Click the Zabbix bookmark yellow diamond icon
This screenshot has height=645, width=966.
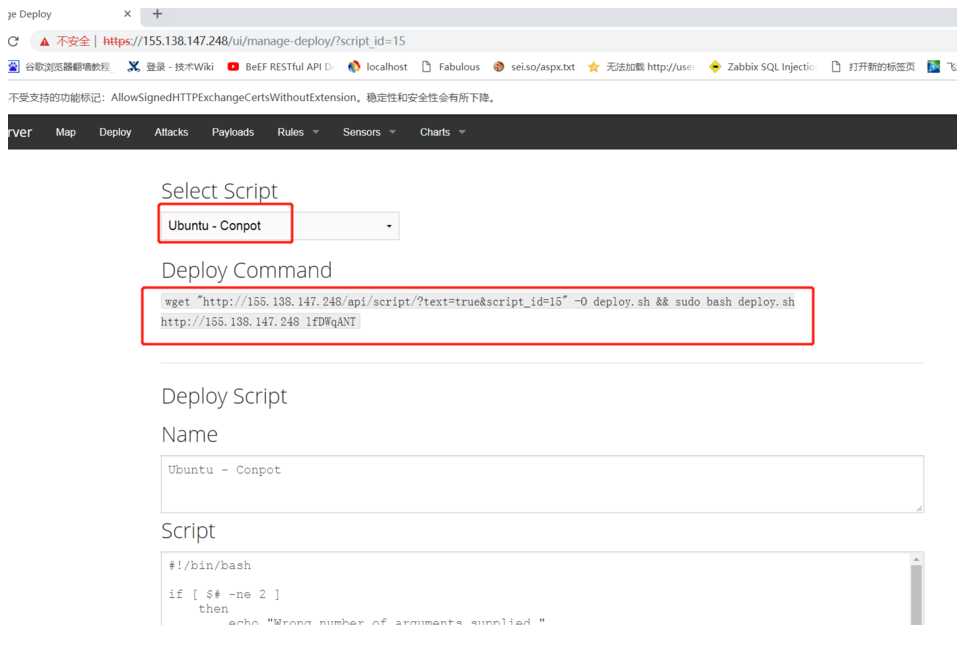tap(715, 67)
